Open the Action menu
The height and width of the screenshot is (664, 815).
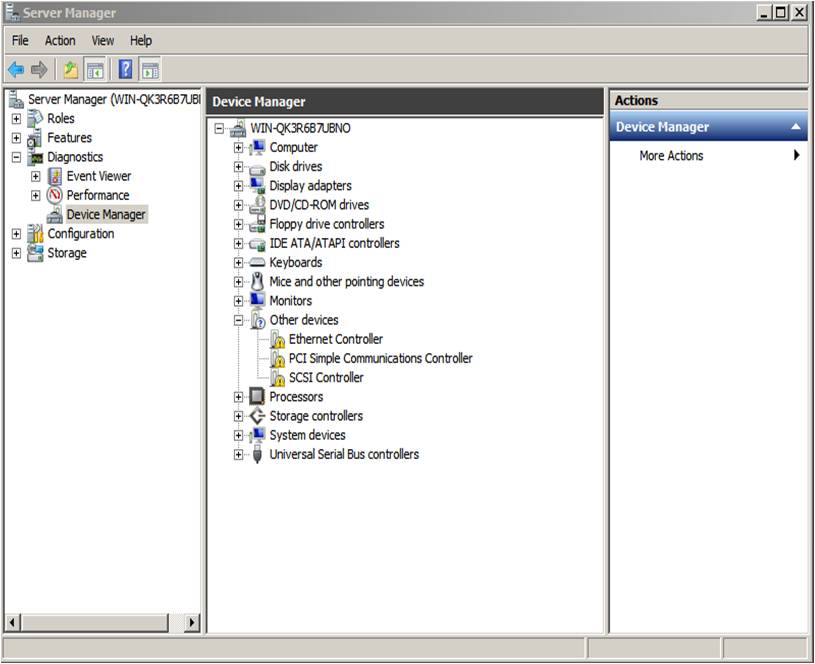pyautogui.click(x=60, y=41)
